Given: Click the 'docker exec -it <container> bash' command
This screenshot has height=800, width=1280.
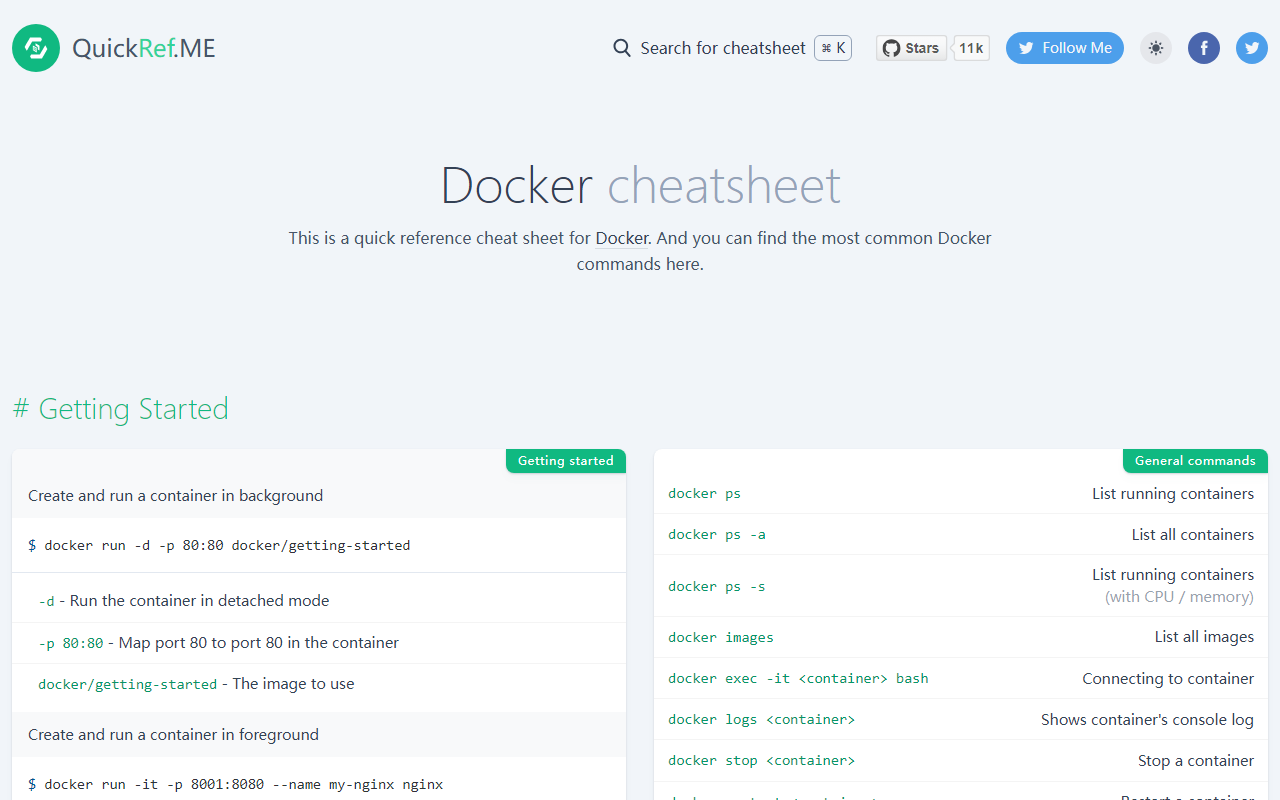Looking at the screenshot, I should pos(798,679).
